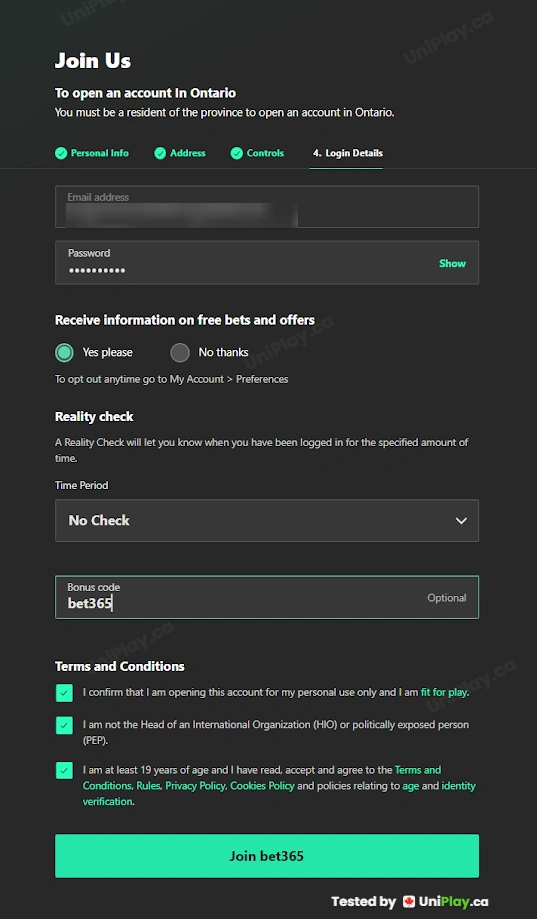537x919 pixels.
Task: Click the green check icon beside Address
Action: click(x=160, y=154)
